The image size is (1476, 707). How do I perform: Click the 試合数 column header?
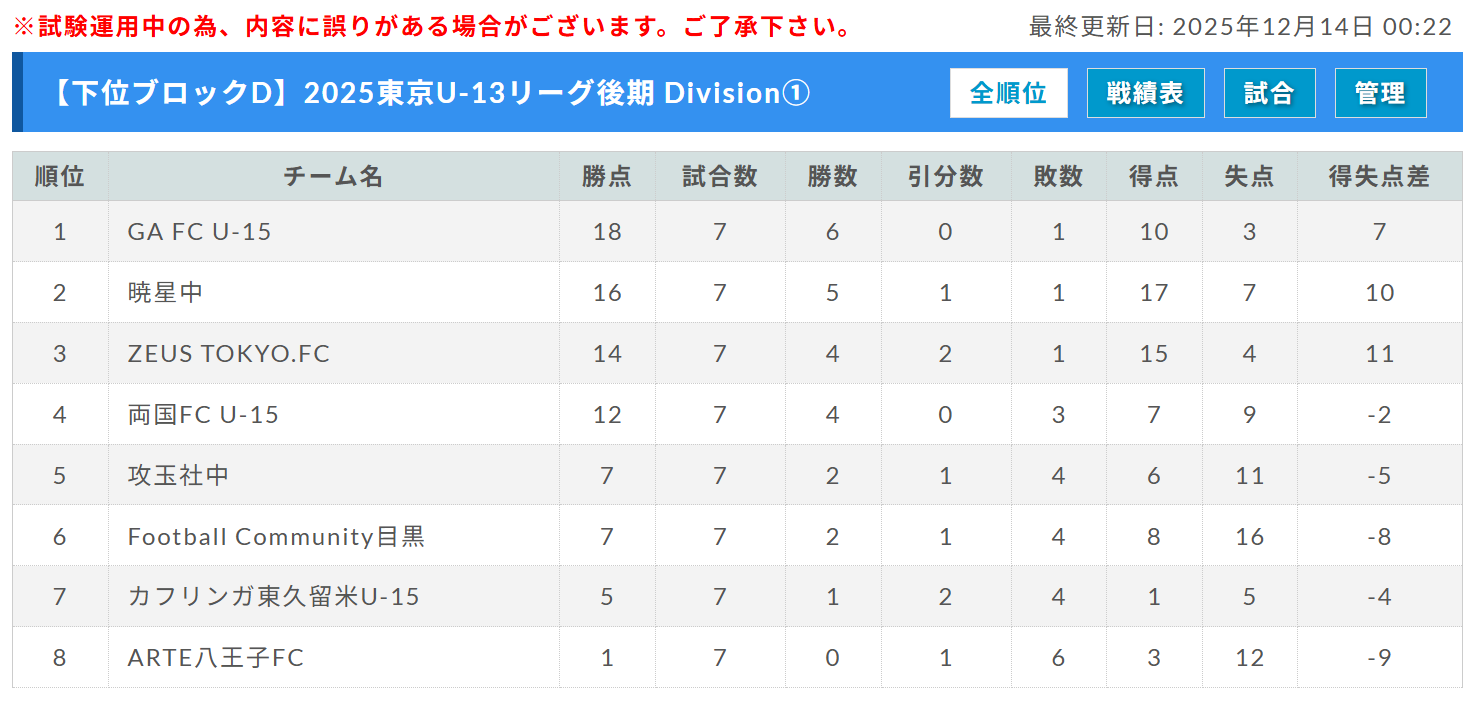pos(720,177)
